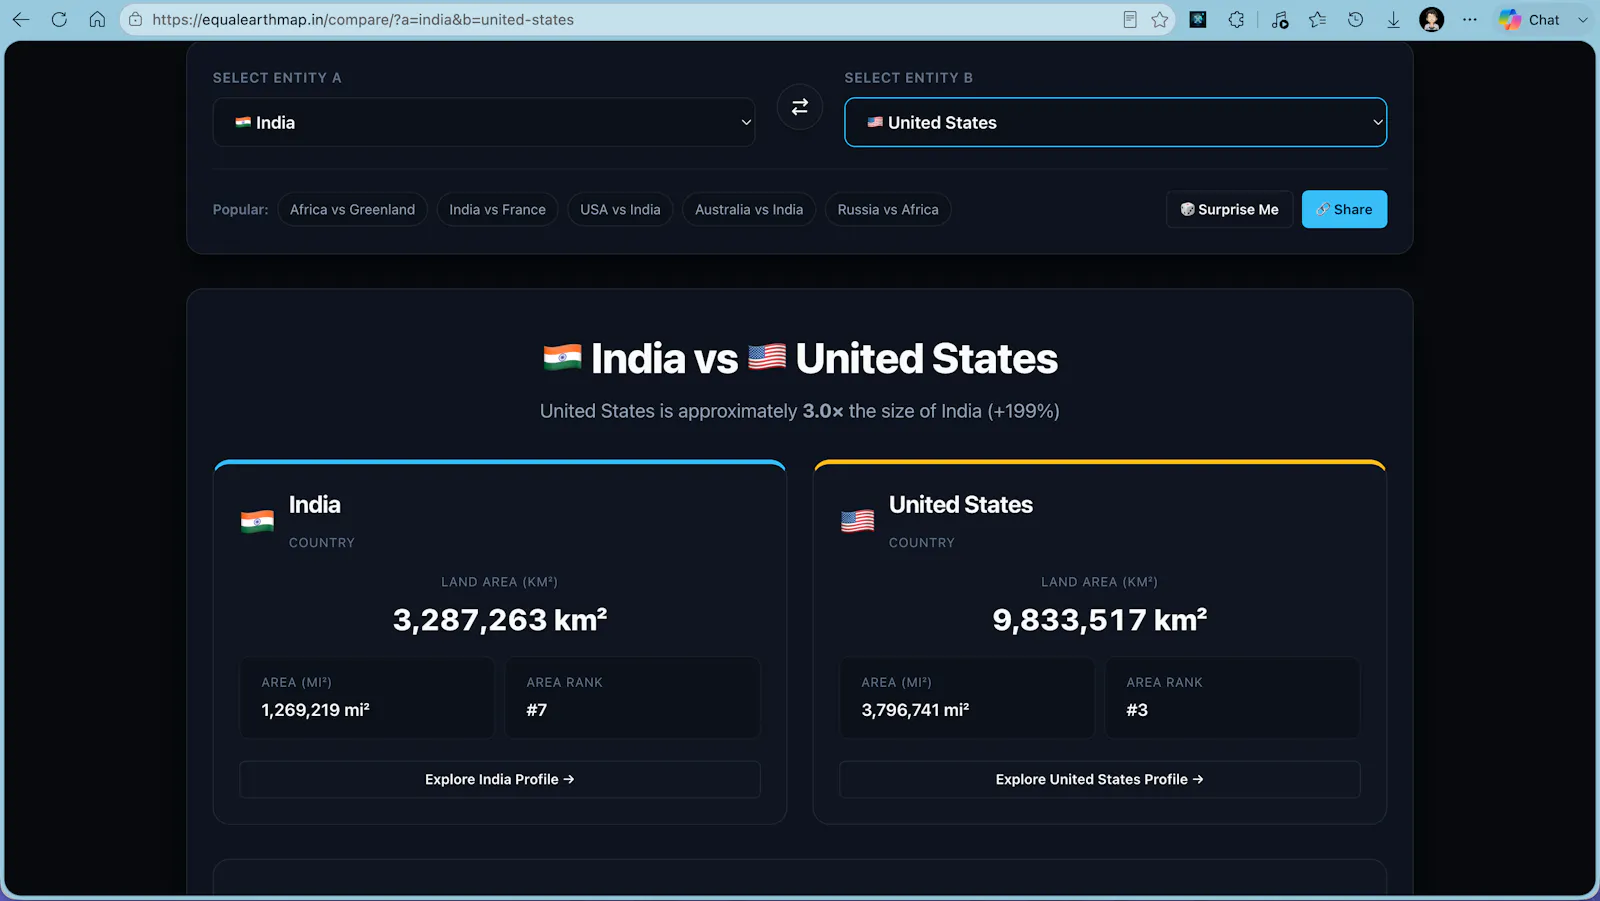This screenshot has width=1600, height=901.
Task: Click the "Popular:" label
Action: coord(241,209)
